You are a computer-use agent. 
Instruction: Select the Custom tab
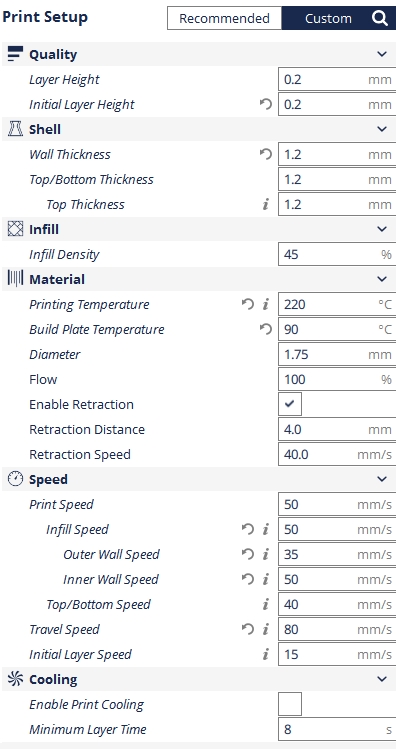tap(328, 18)
